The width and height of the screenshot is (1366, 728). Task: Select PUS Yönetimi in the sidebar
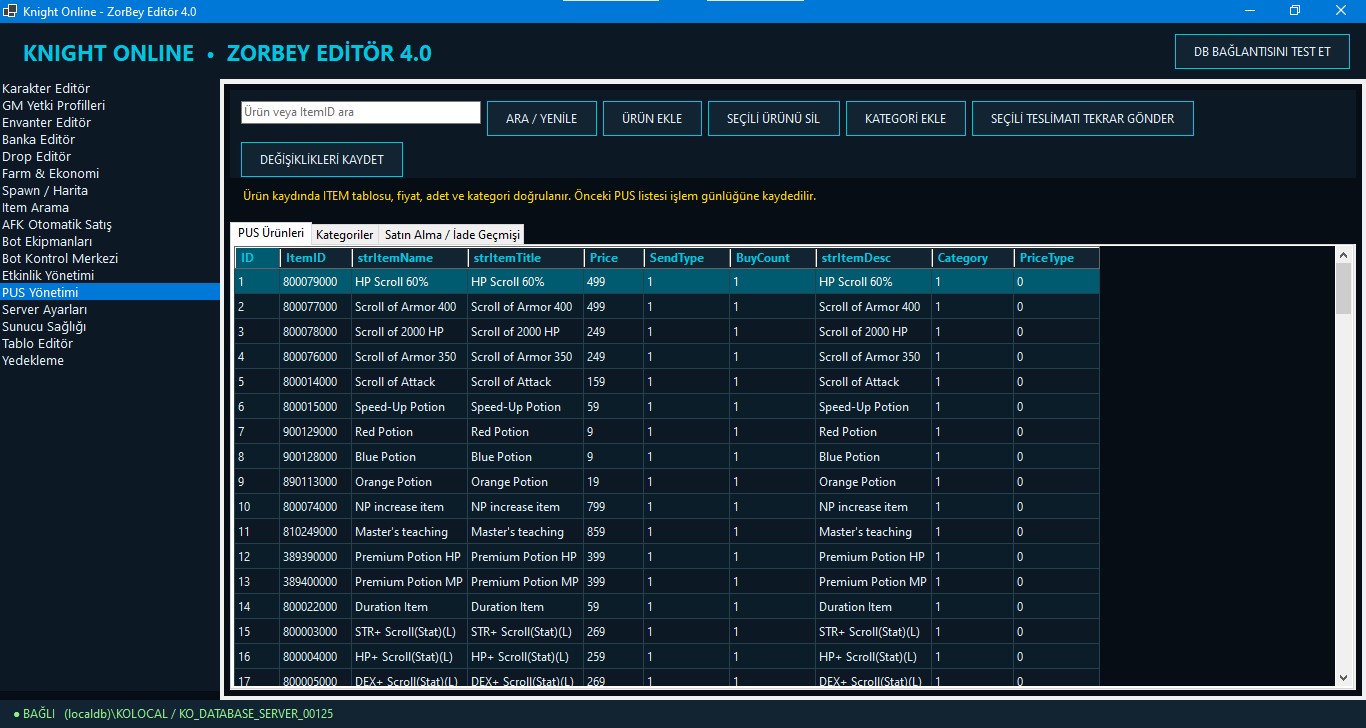point(110,293)
